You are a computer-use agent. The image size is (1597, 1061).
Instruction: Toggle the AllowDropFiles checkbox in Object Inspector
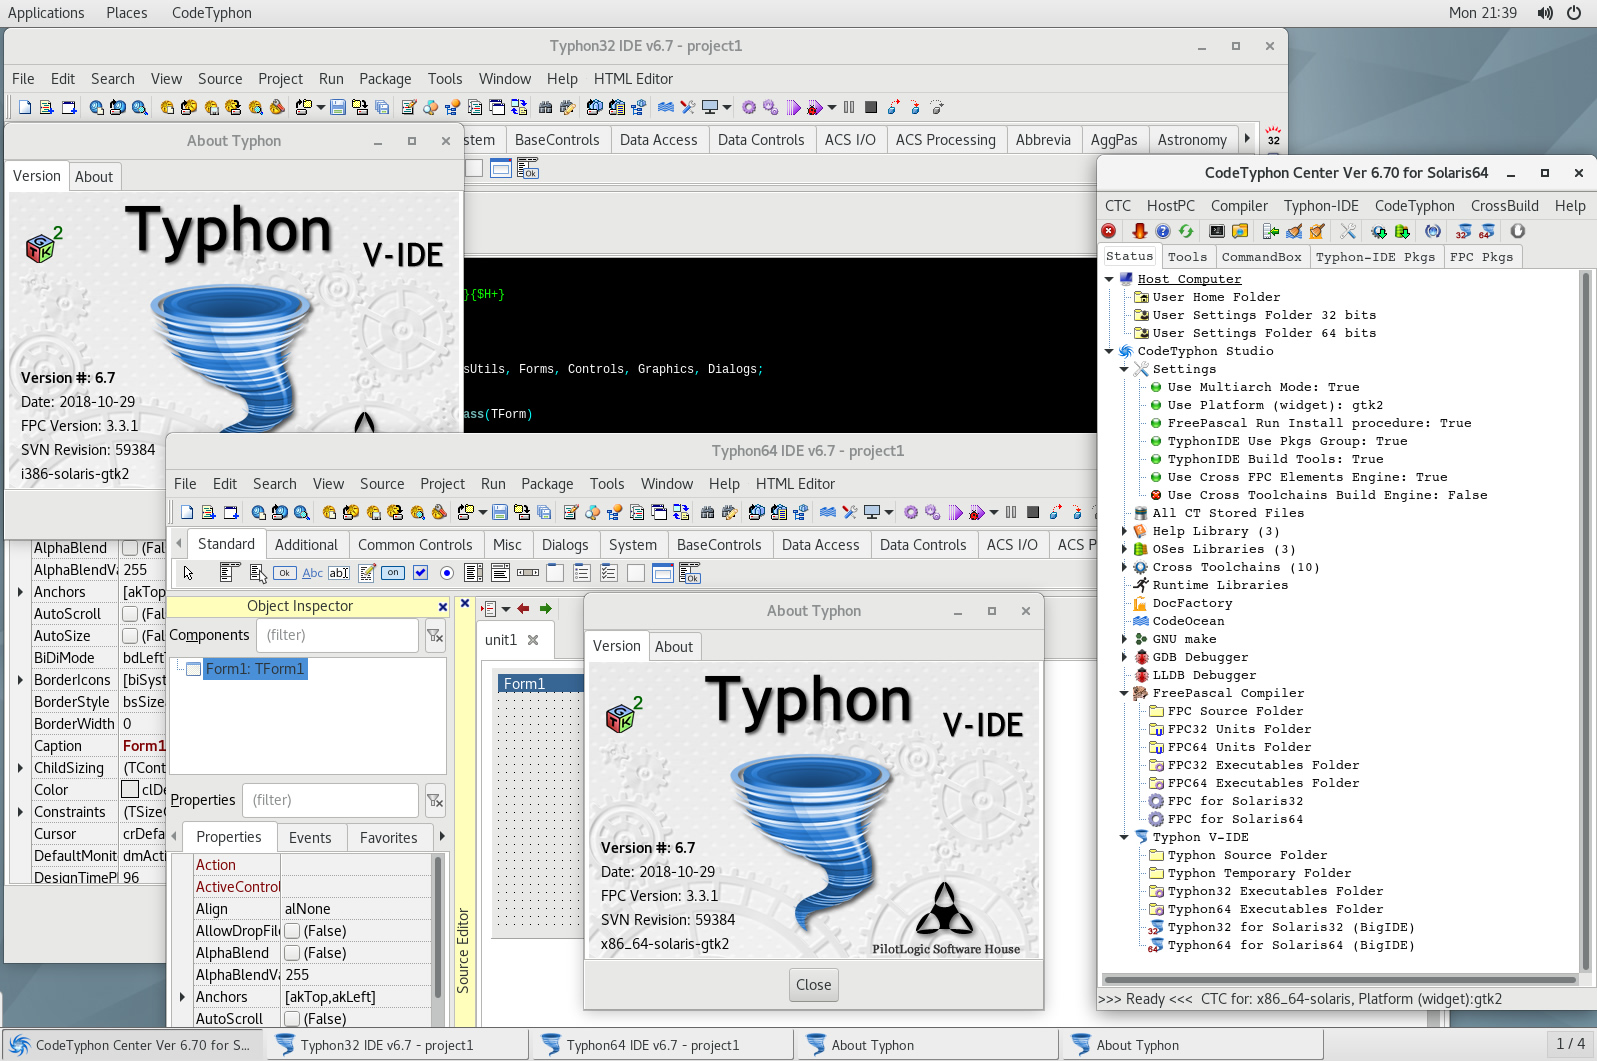292,931
